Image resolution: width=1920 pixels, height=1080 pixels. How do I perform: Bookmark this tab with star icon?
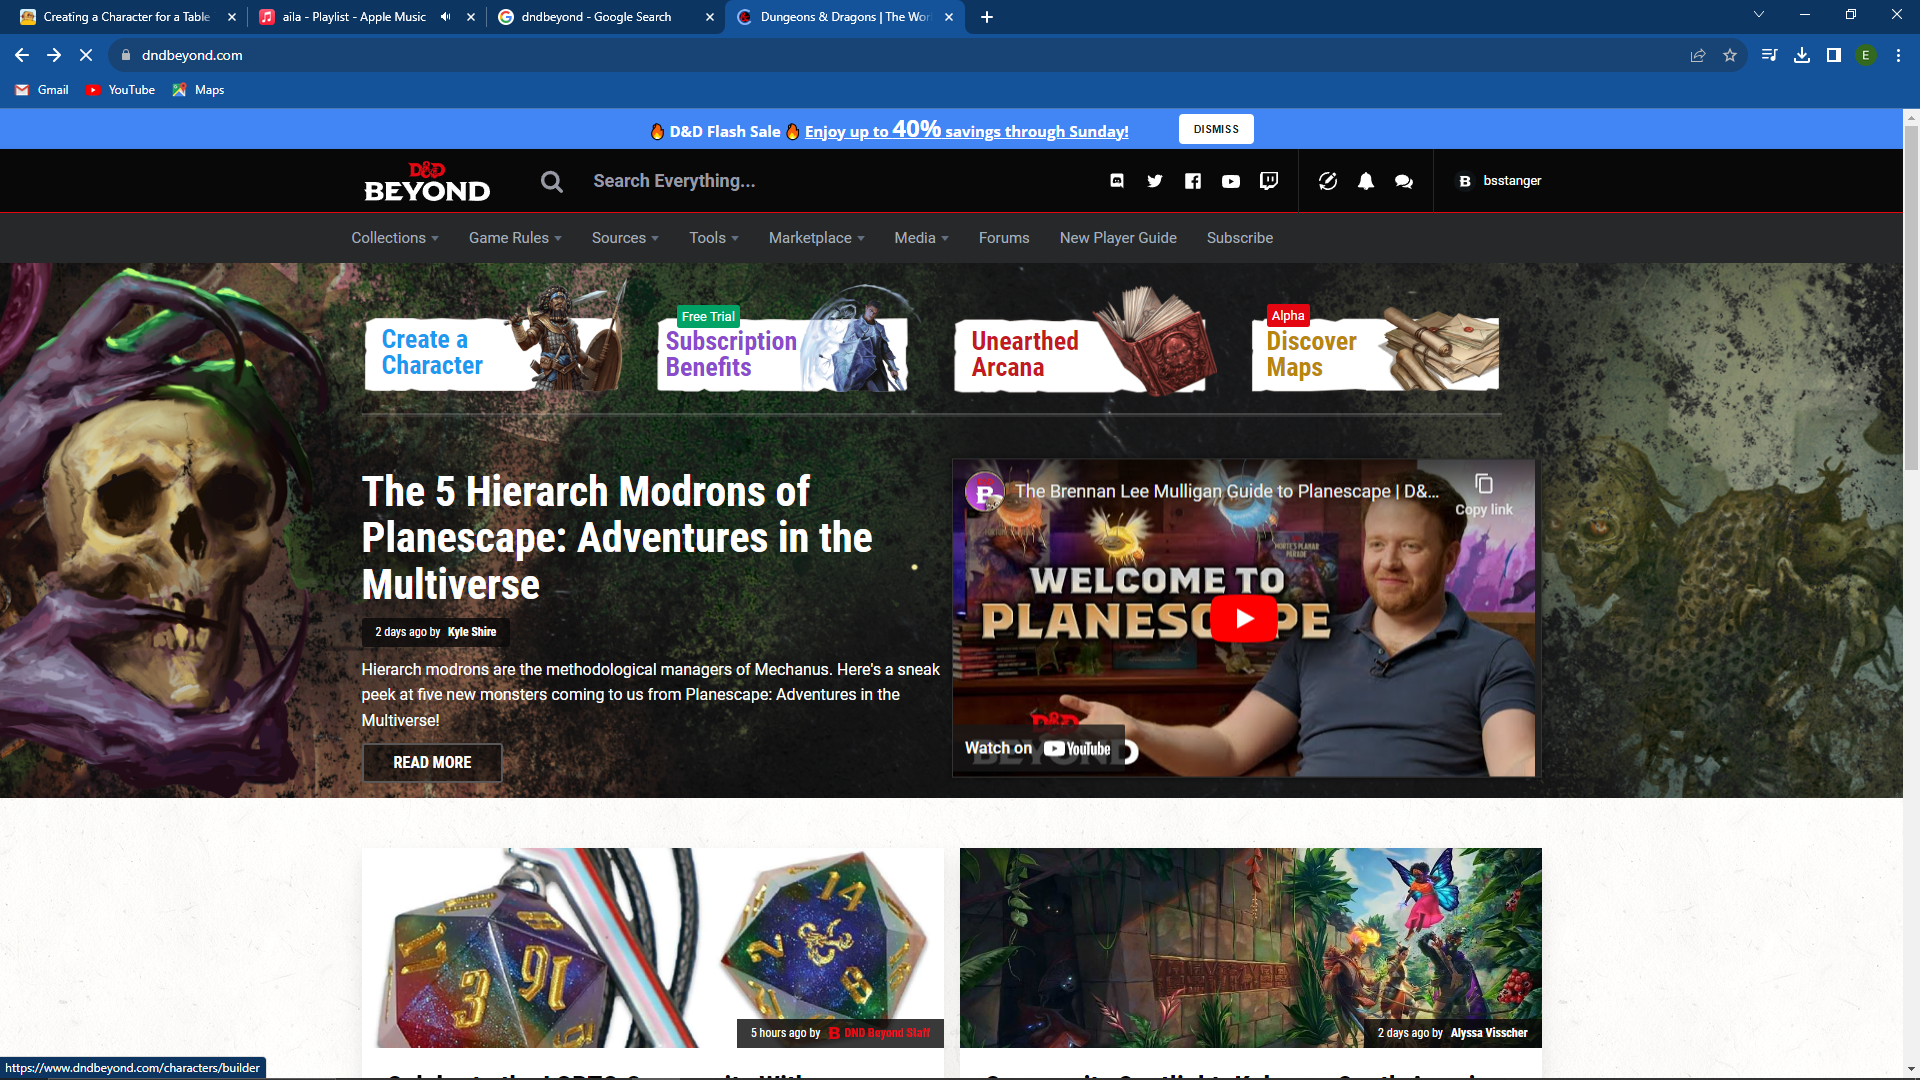click(x=1730, y=55)
